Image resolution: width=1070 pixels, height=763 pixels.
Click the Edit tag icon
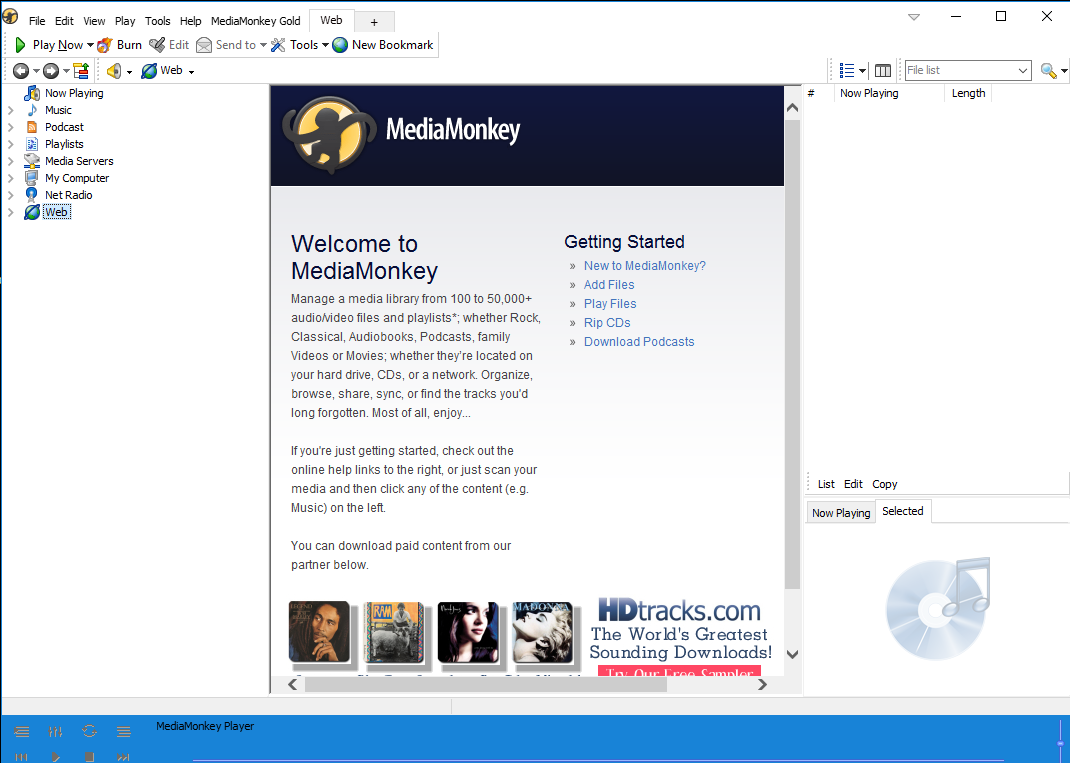[157, 45]
